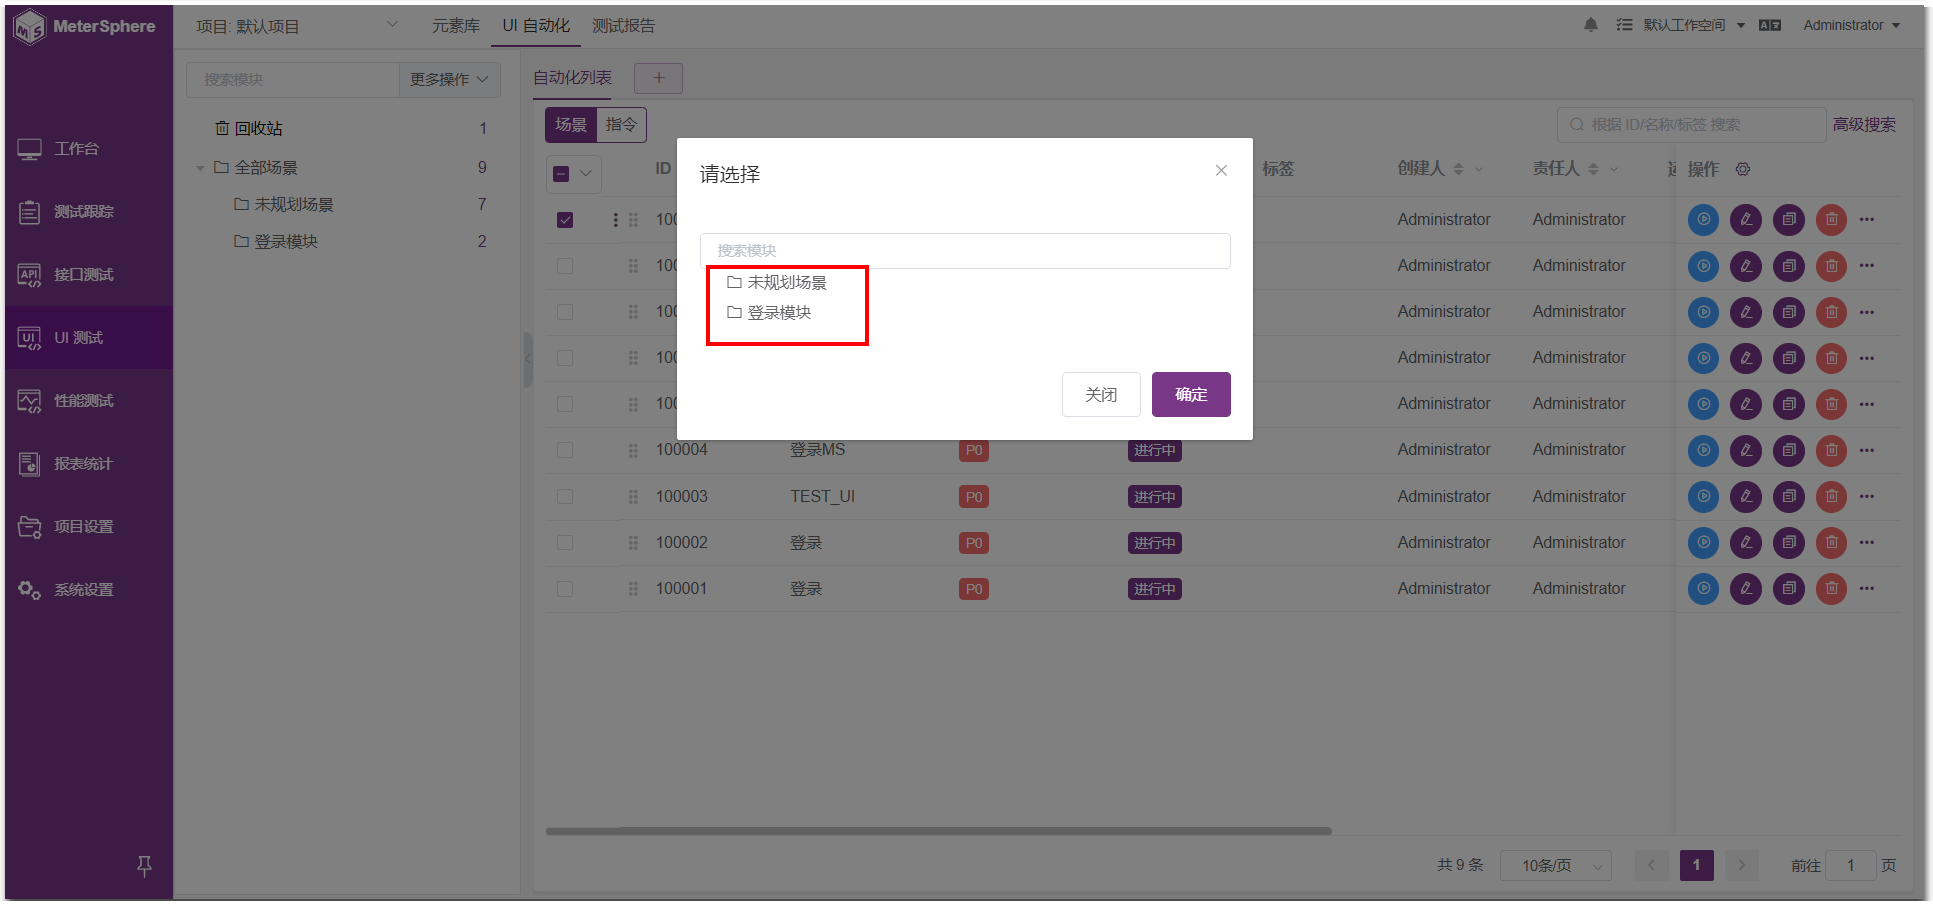The width and height of the screenshot is (1933, 908).
Task: Click the 确定 button in dialog
Action: click(x=1191, y=394)
